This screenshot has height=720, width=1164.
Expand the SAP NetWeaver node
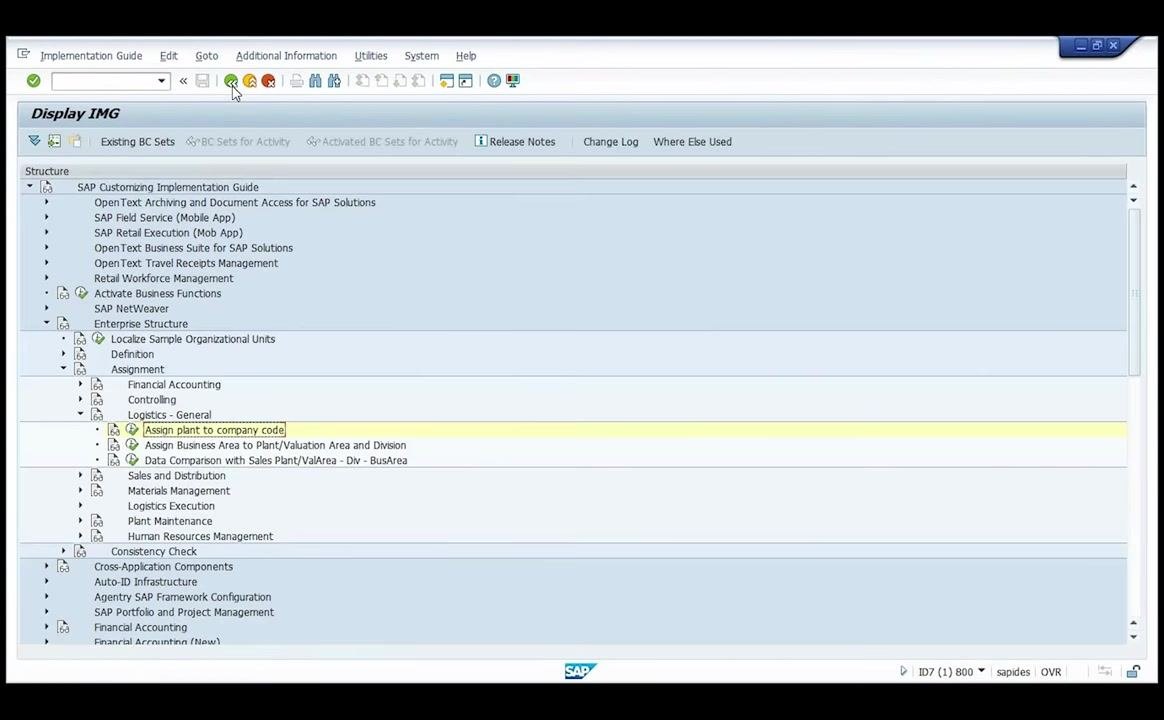46,308
